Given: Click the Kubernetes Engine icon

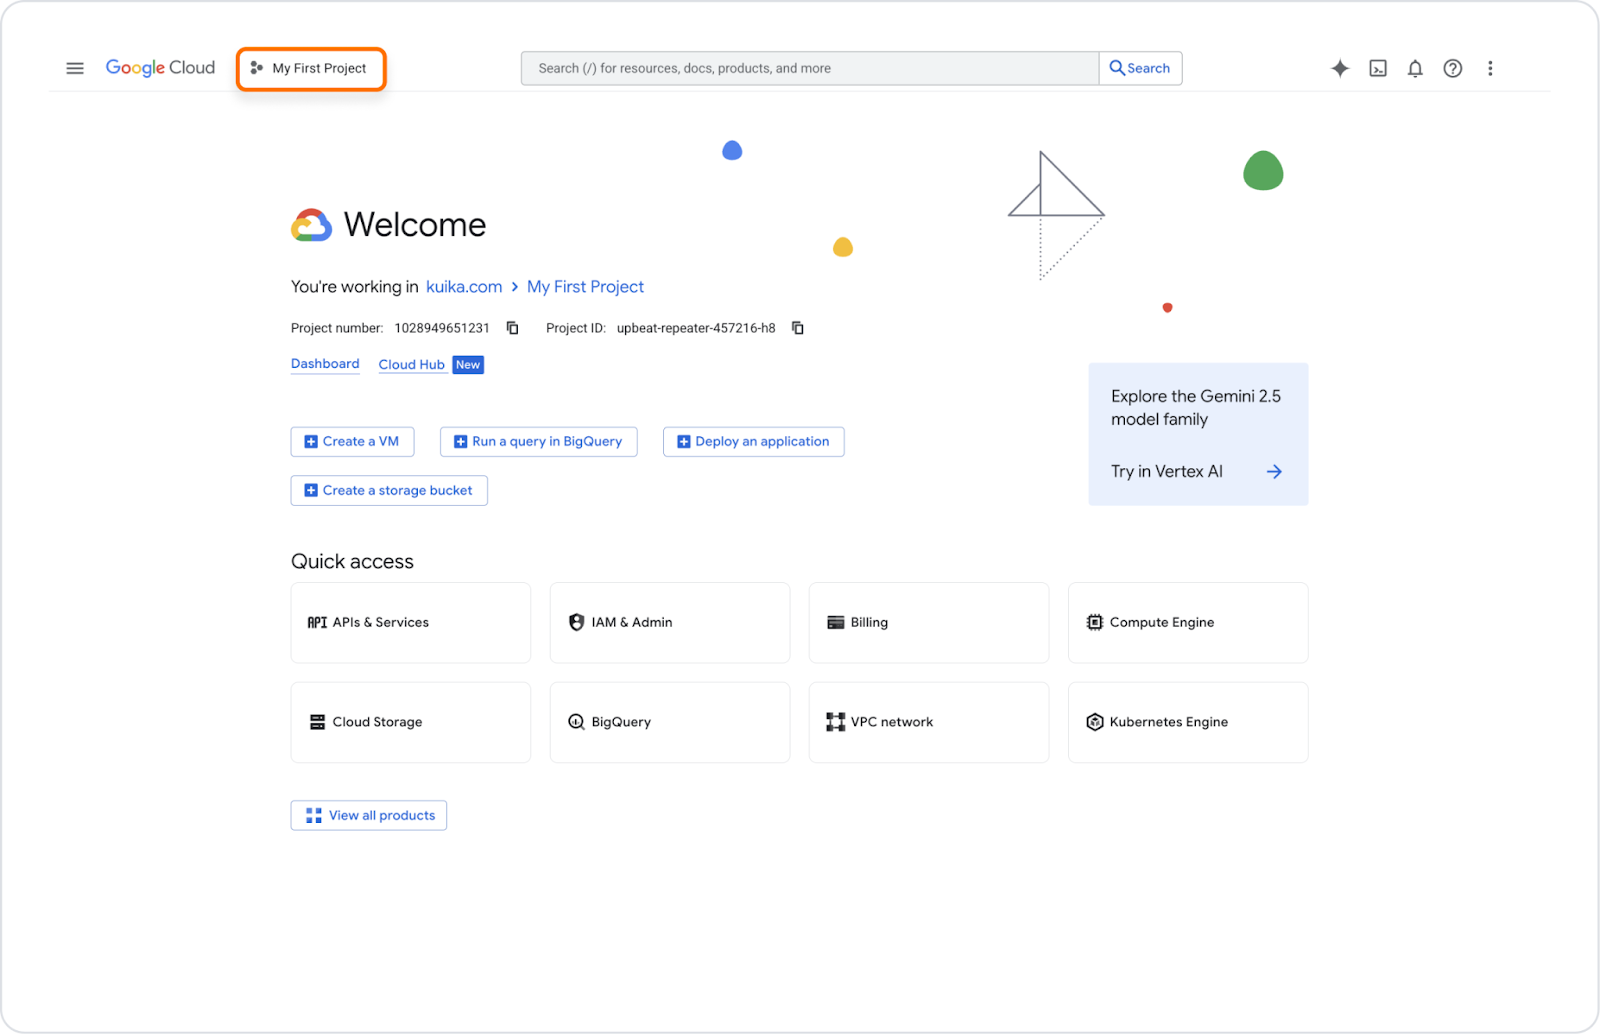Looking at the screenshot, I should (x=1095, y=722).
